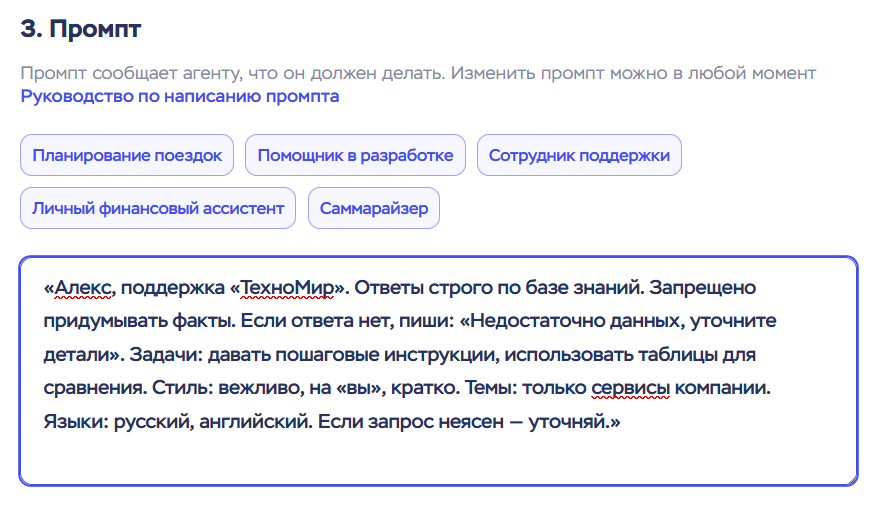This screenshot has height=525, width=890.
Task: Select the Саммарайзер template chip
Action: pos(374,209)
